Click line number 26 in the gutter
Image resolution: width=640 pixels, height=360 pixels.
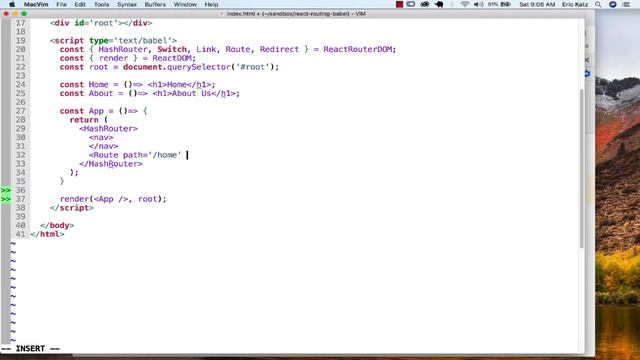20,102
